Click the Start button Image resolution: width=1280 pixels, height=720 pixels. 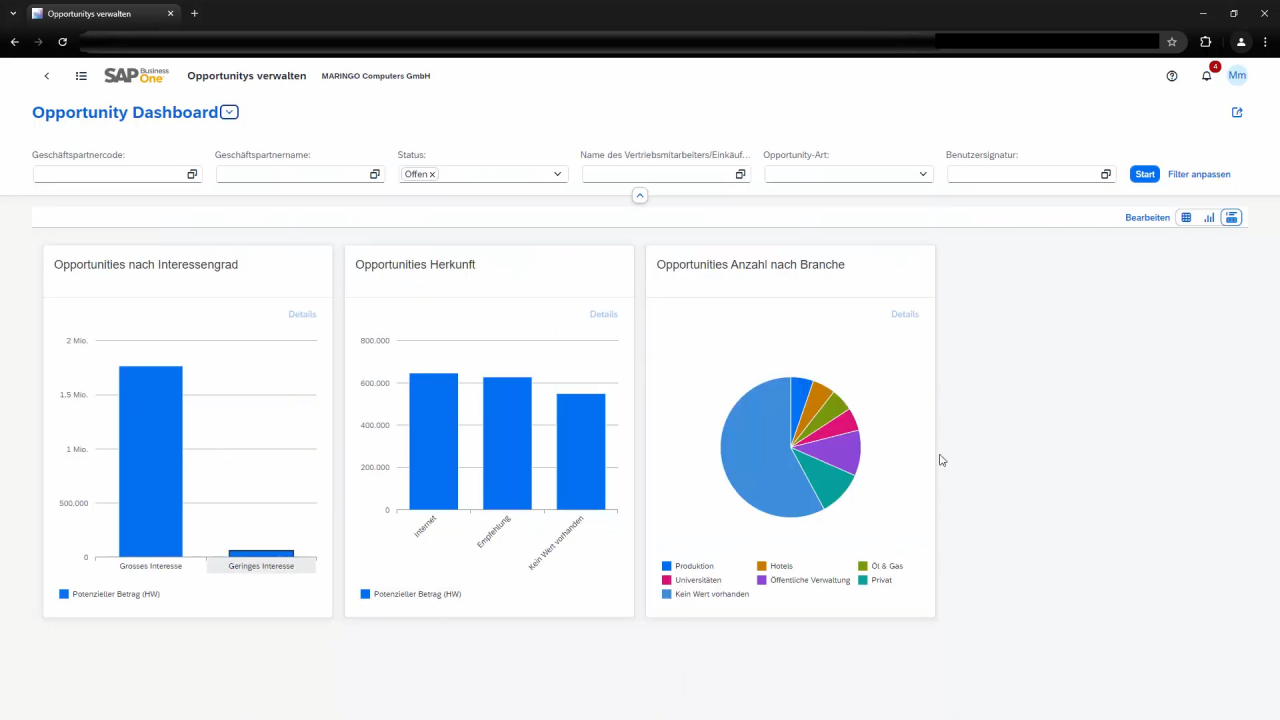1144,174
